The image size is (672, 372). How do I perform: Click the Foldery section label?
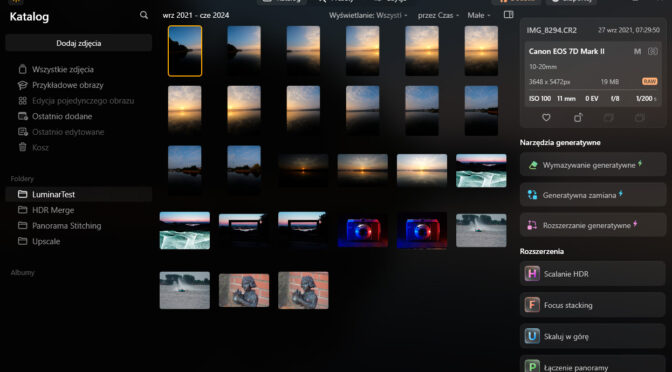tap(22, 179)
